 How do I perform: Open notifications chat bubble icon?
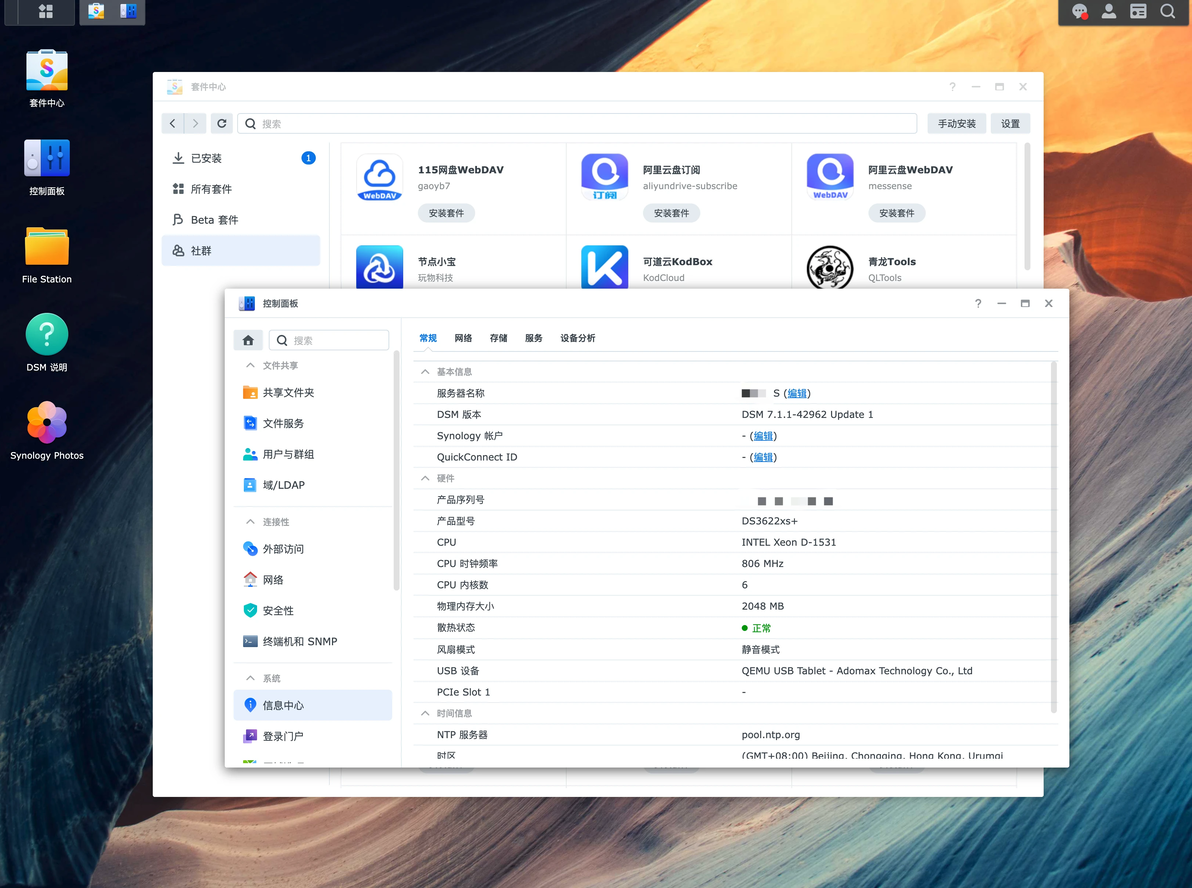click(x=1079, y=11)
